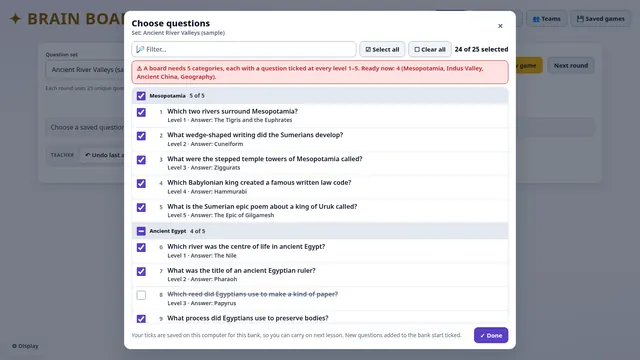Click the 'Set: Ancient River Valleys (sample)' subtitle
Image resolution: width=640 pixels, height=360 pixels.
(178, 33)
